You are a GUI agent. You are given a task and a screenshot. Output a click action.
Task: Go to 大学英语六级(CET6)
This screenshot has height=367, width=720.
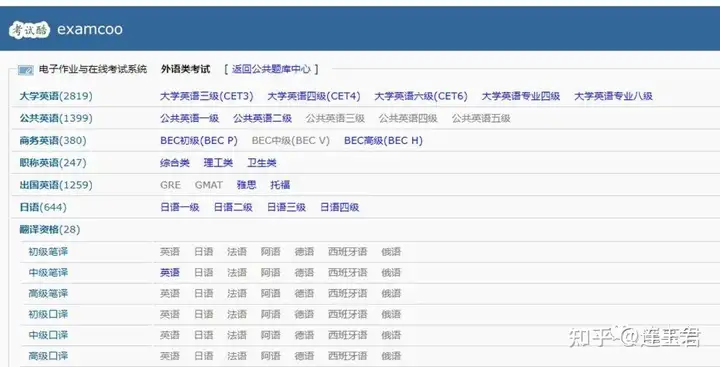pos(421,96)
